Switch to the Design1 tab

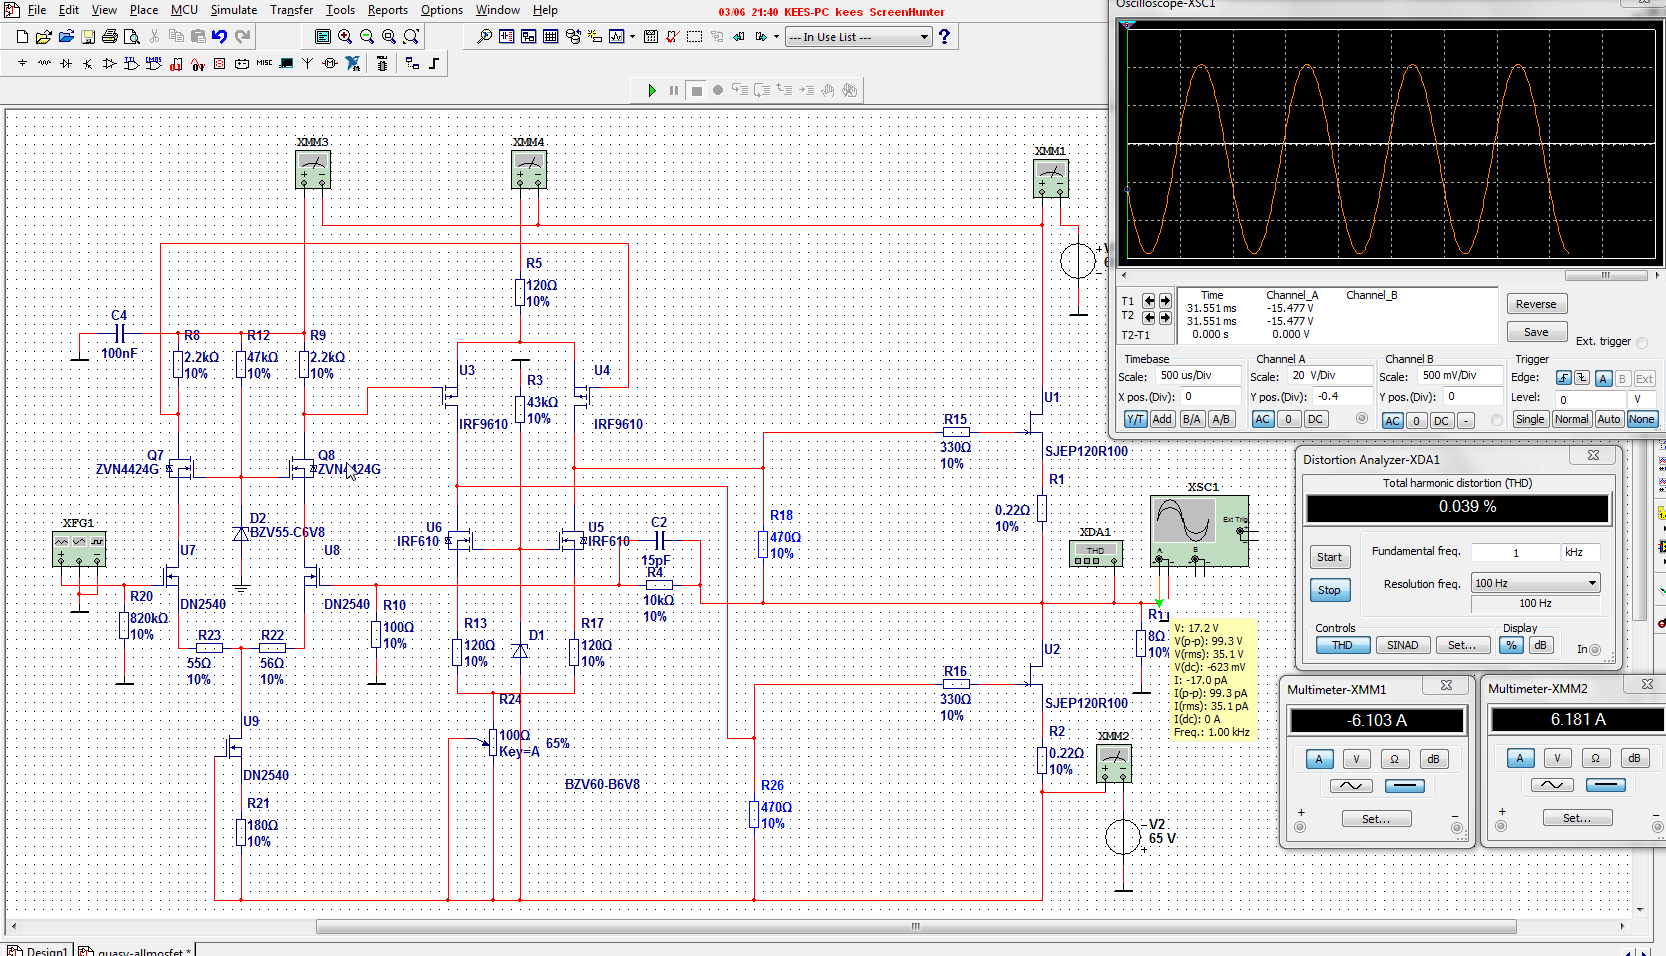click(38, 950)
